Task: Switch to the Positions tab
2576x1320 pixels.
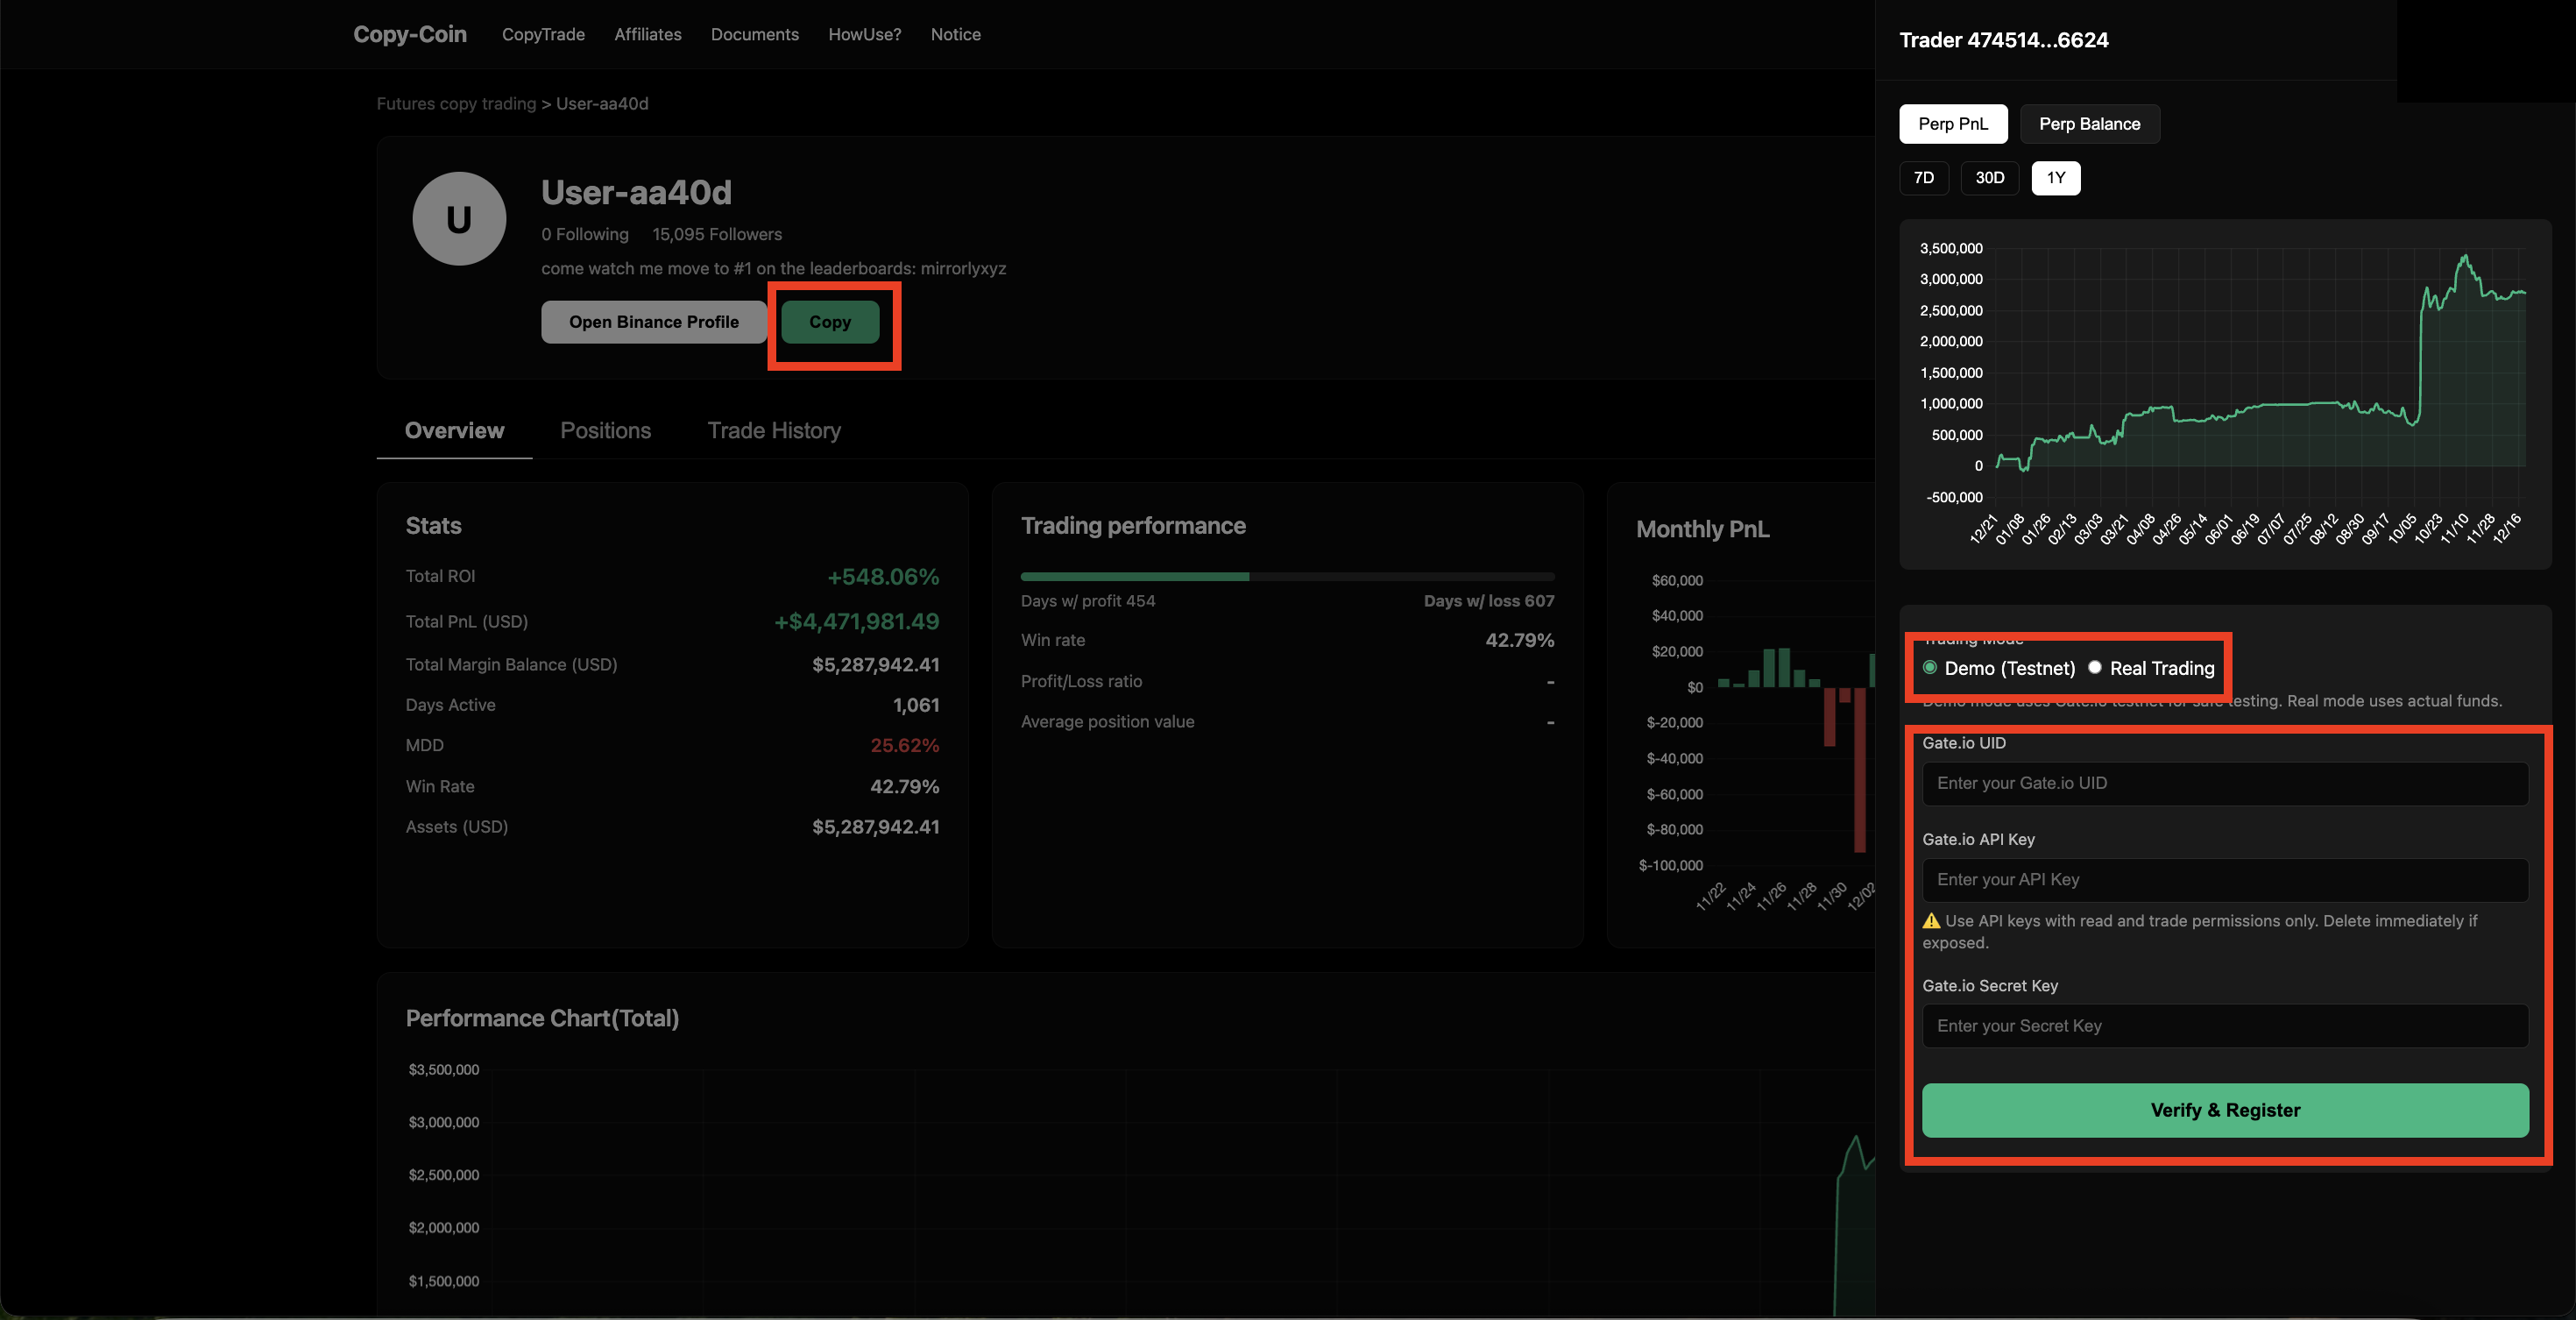Action: (x=606, y=431)
